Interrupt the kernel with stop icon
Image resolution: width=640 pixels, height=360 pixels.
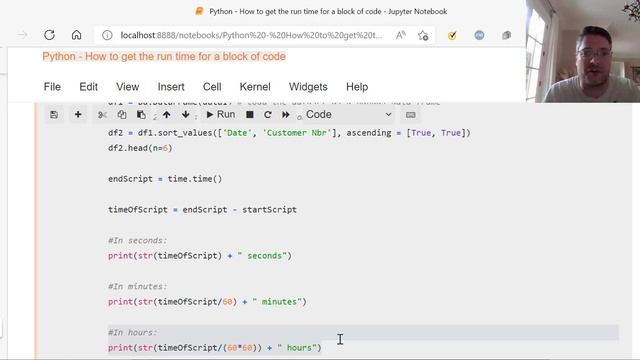250,115
